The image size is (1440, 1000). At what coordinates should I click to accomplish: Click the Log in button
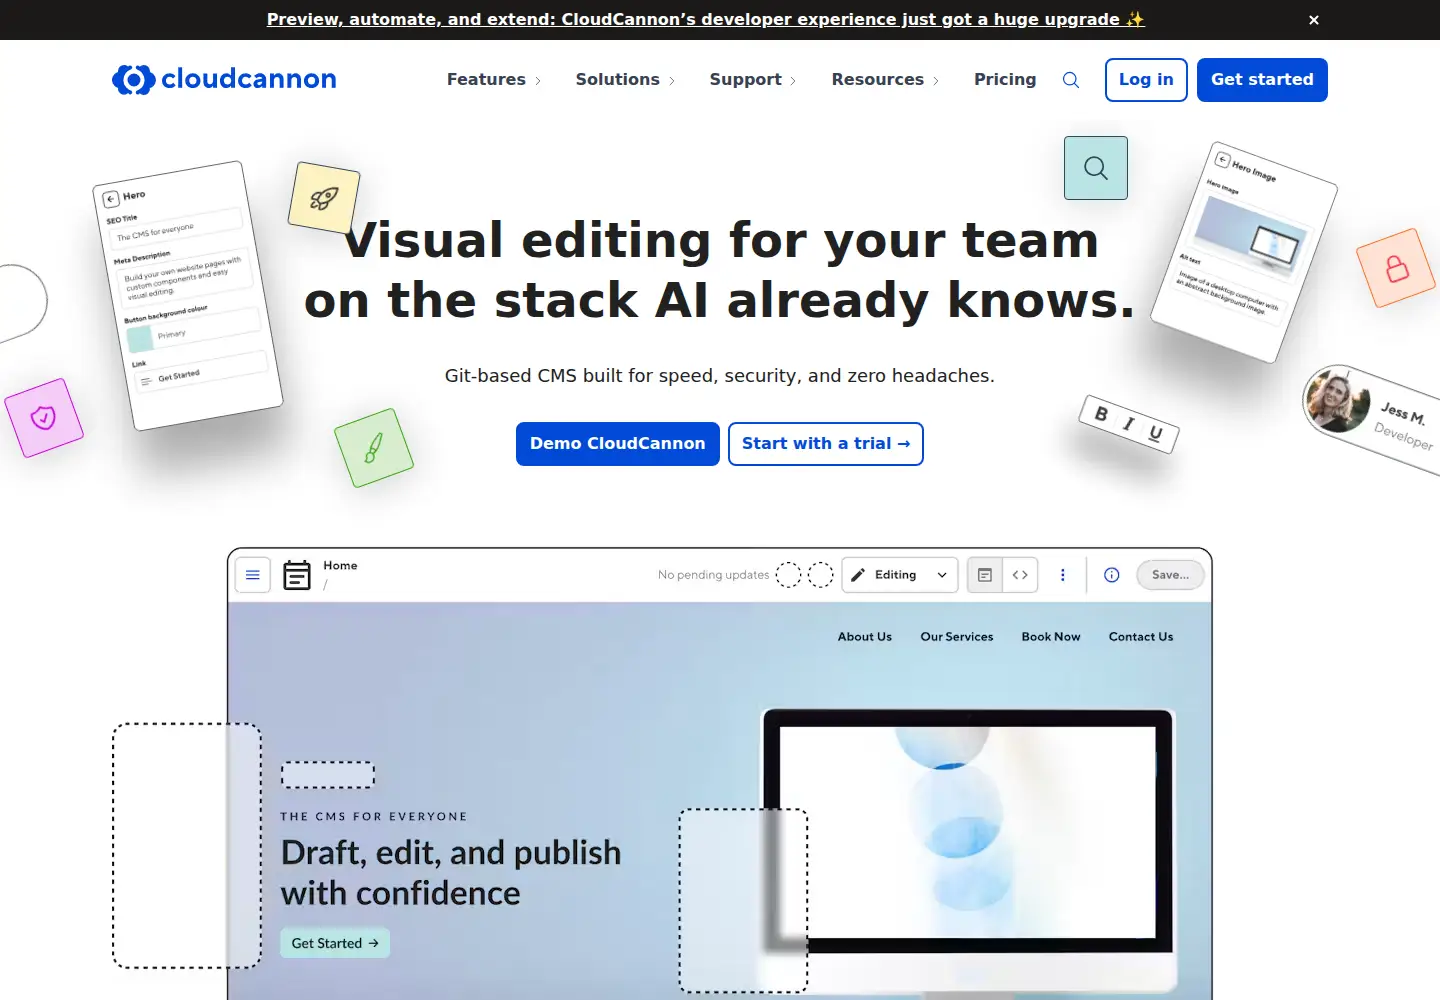point(1146,80)
